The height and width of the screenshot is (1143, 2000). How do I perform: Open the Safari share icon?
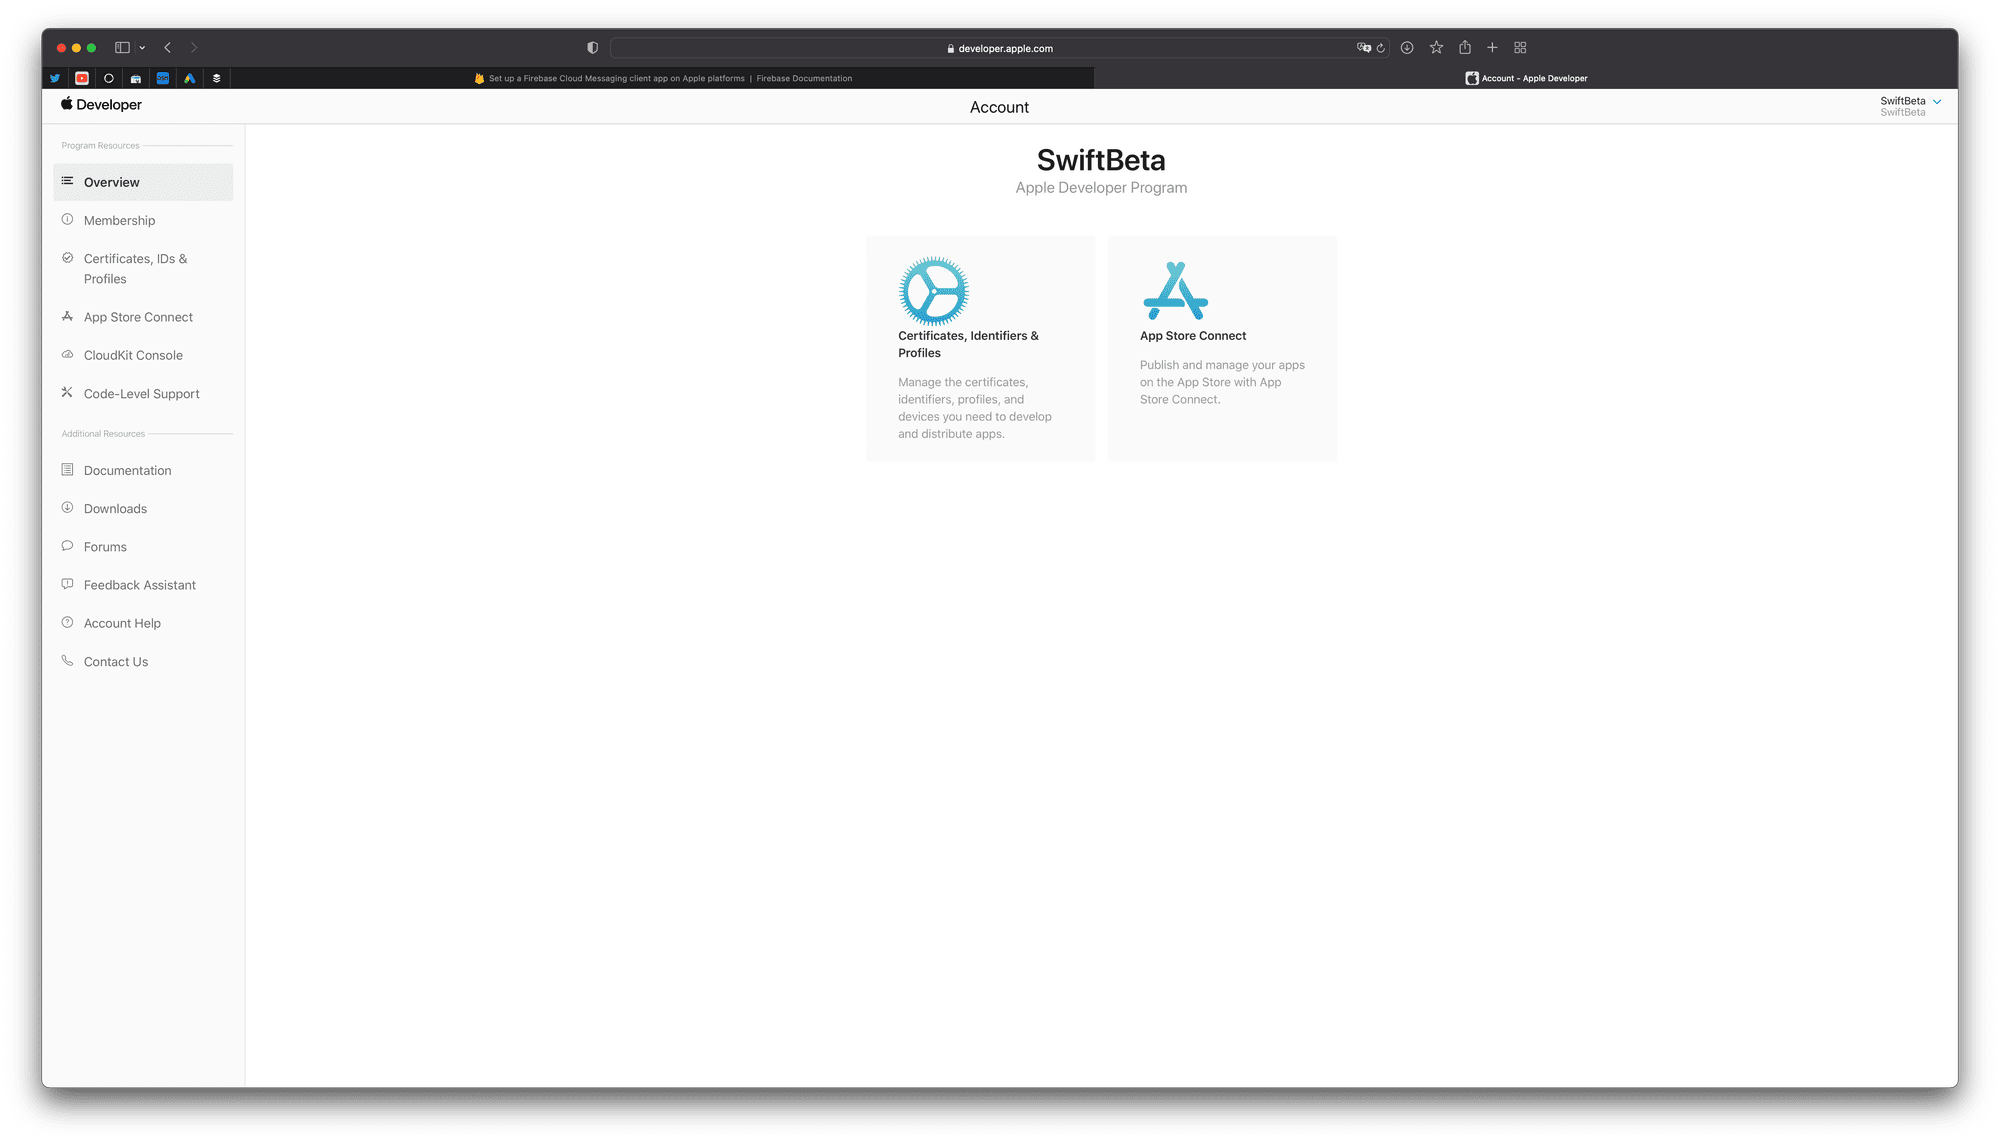[x=1465, y=48]
